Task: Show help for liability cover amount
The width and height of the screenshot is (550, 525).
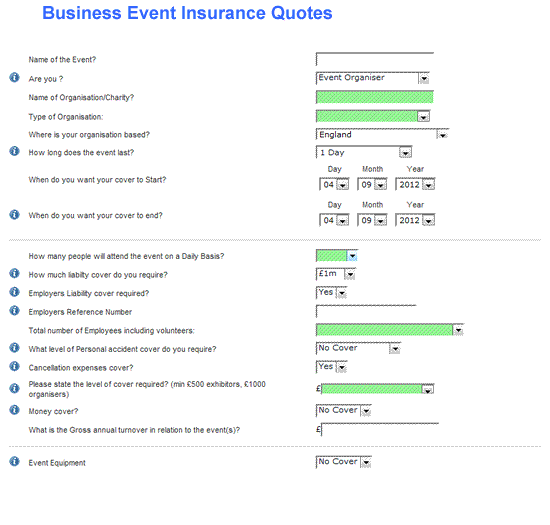Action: click(x=14, y=273)
